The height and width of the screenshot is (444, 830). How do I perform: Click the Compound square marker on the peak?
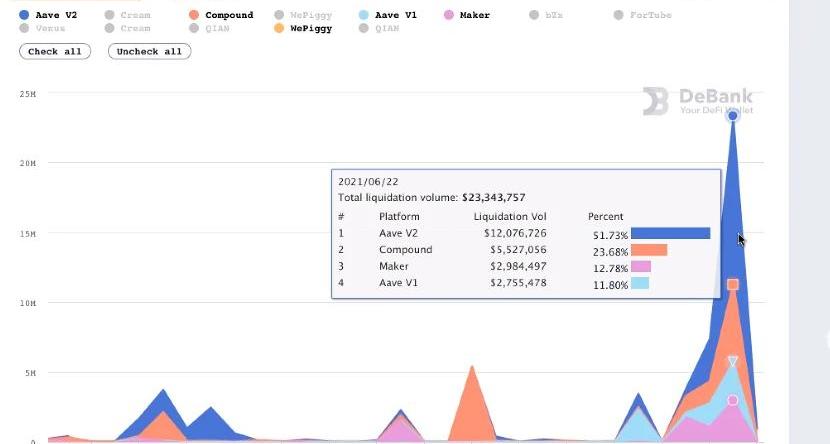click(x=733, y=285)
